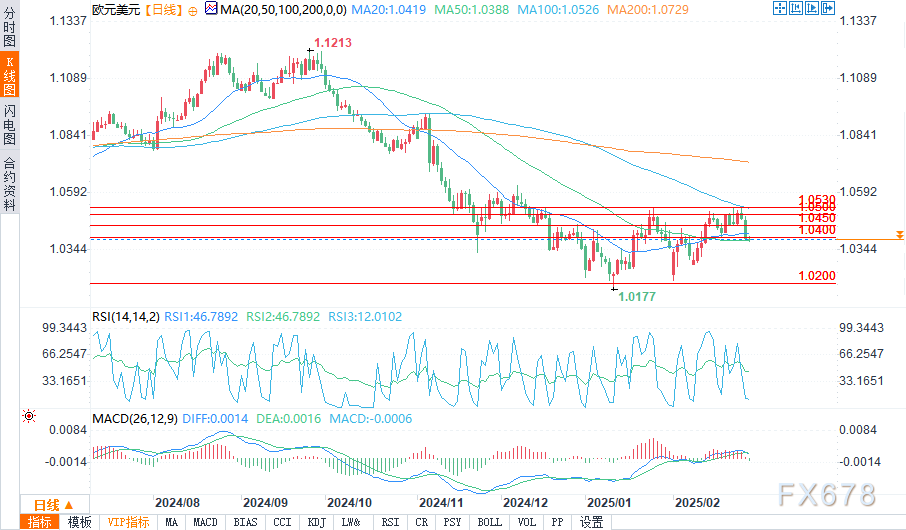Click the CCI indicator button

(x=282, y=522)
